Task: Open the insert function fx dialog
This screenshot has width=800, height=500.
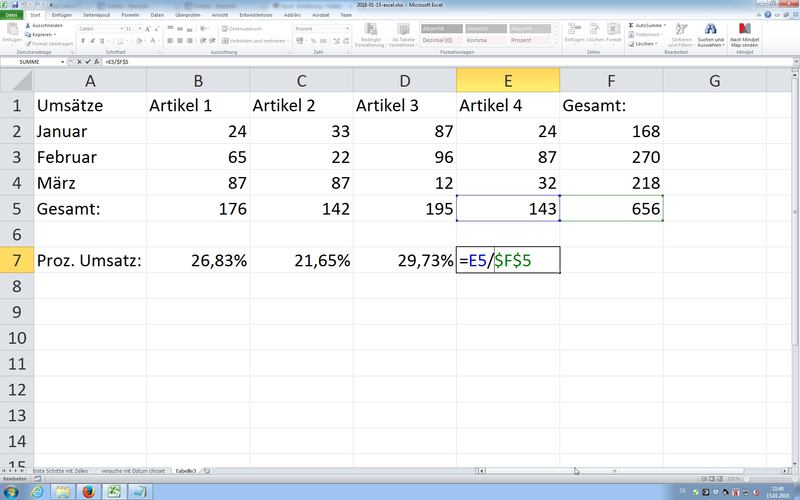Action: point(96,62)
